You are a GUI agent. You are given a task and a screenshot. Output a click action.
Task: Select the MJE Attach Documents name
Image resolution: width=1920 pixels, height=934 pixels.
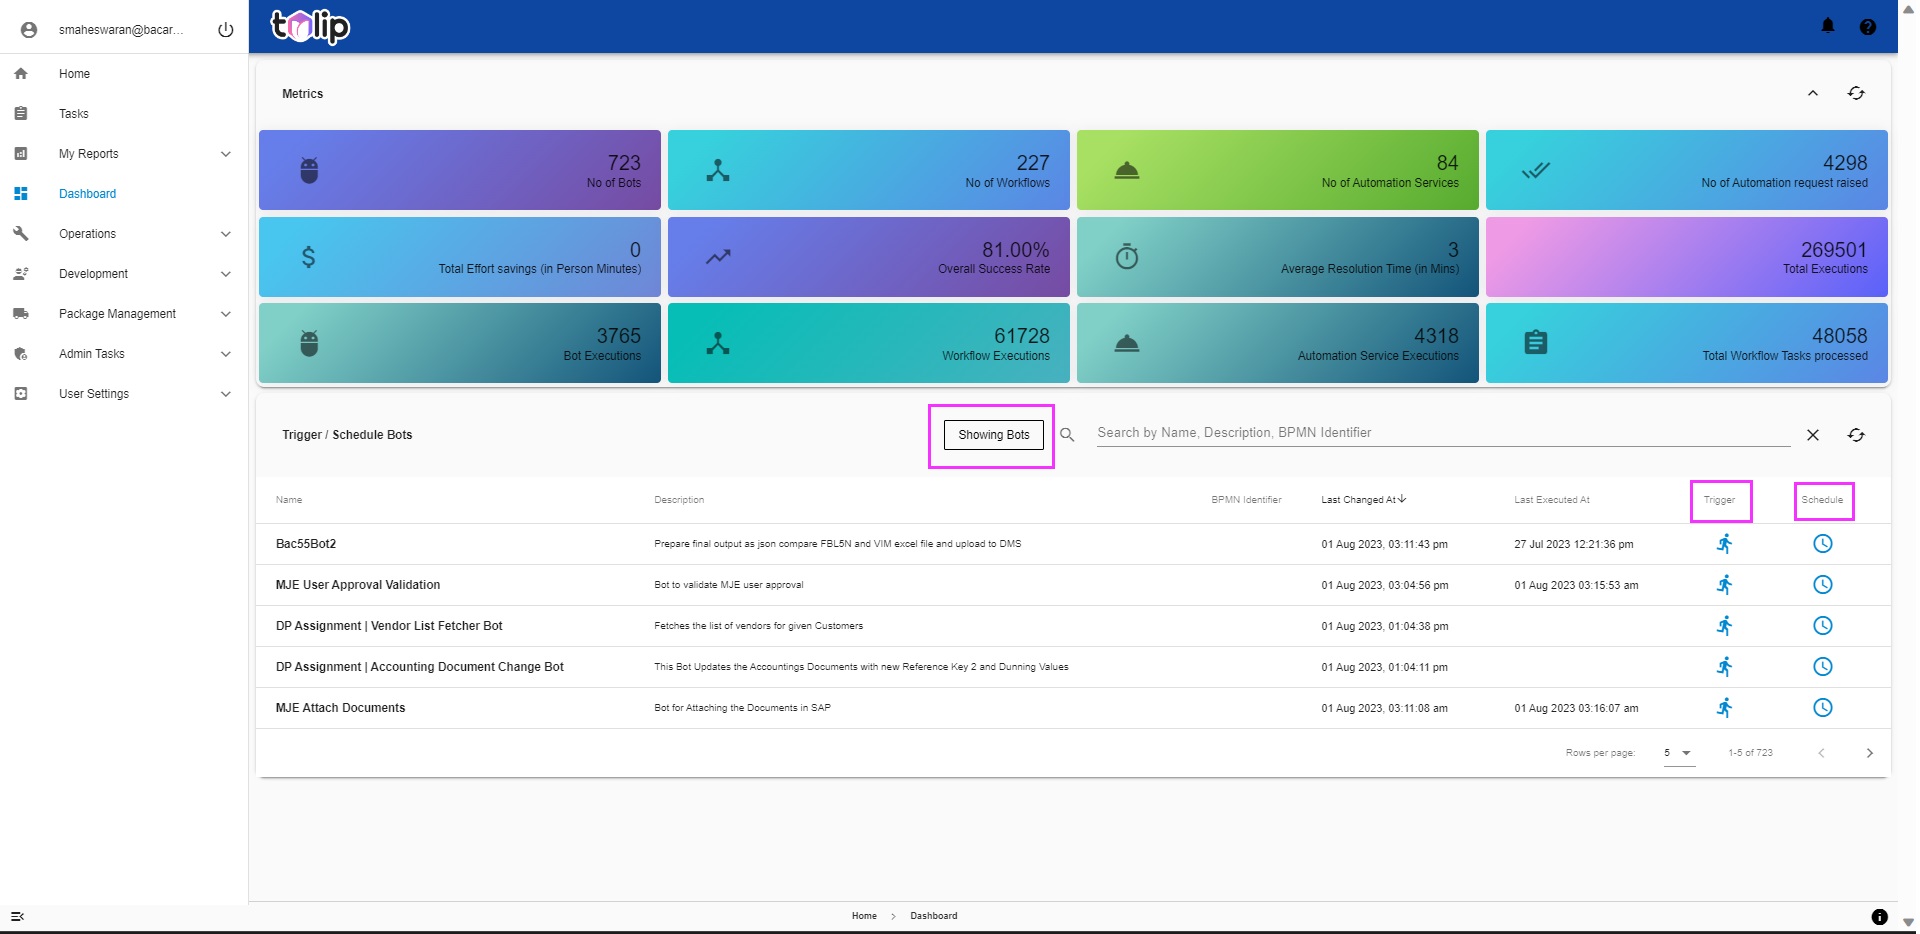click(341, 708)
